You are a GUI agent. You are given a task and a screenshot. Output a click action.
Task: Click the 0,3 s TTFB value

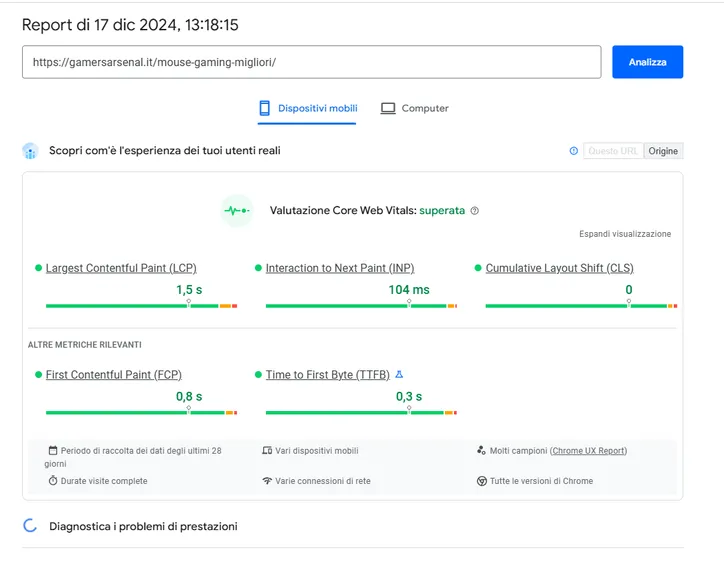409,397
